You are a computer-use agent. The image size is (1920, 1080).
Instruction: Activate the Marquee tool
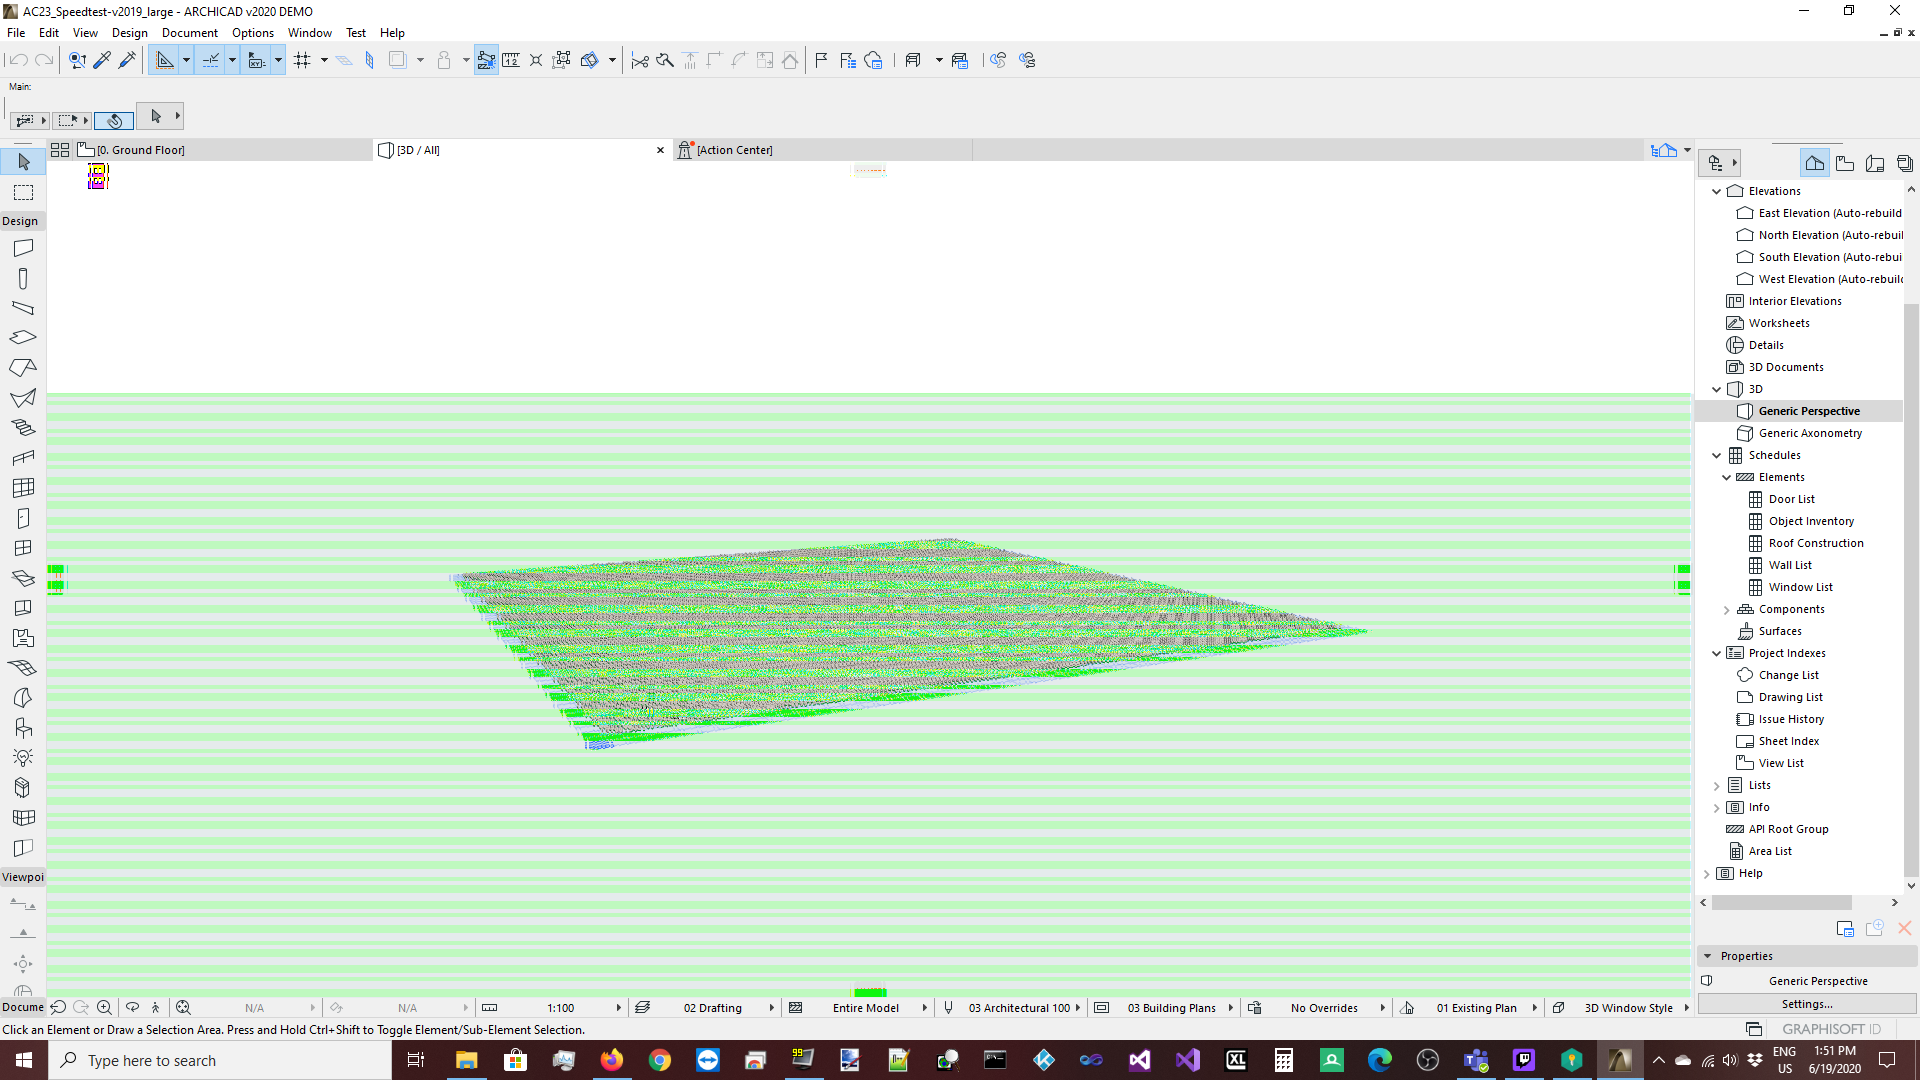click(22, 192)
